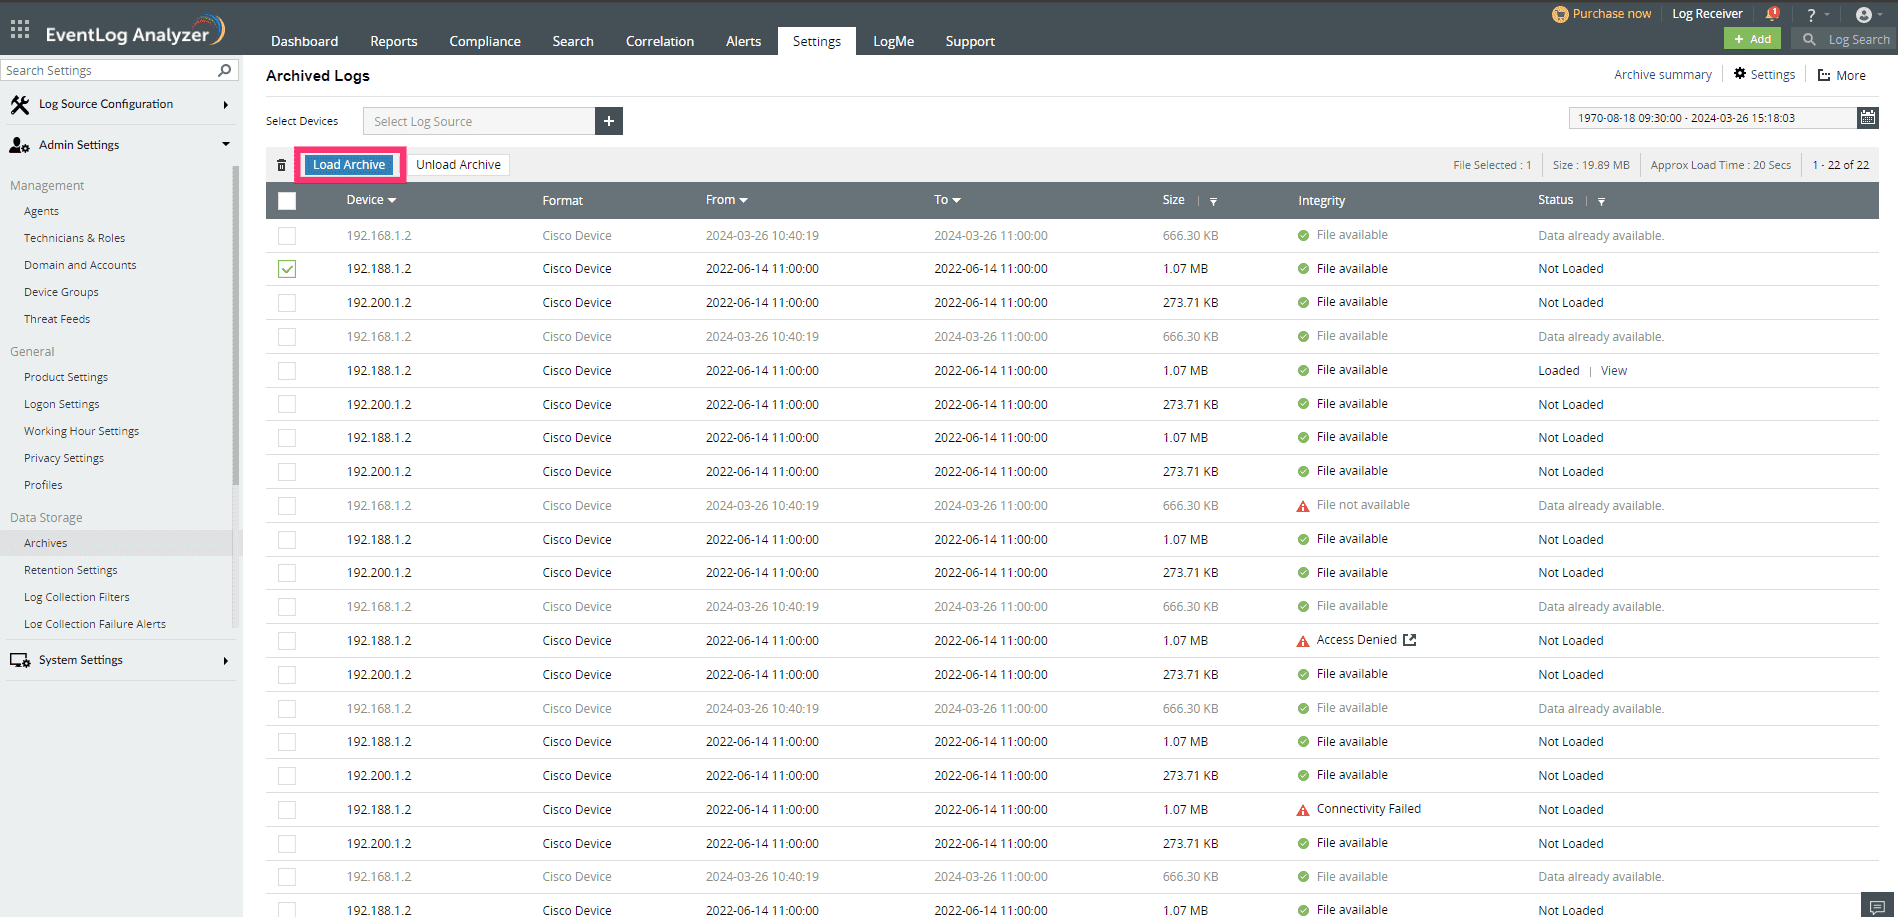Check the Loaded 192.188.1.2 row checkbox

click(287, 371)
